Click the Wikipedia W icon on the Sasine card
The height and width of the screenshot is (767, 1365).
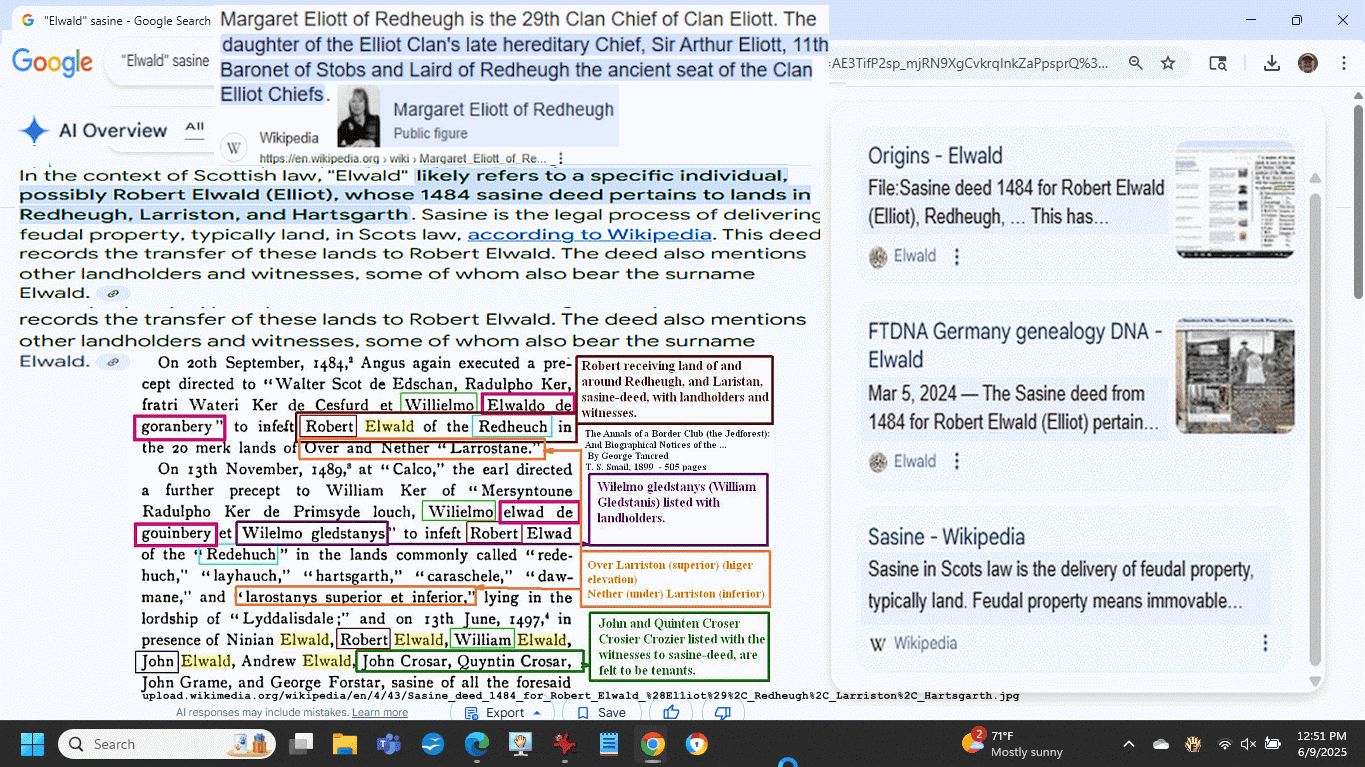(x=877, y=643)
